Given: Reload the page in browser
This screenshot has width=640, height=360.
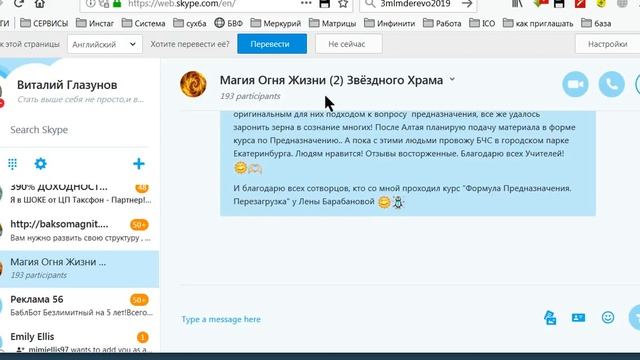Looking at the screenshot, I should click(18, 4).
